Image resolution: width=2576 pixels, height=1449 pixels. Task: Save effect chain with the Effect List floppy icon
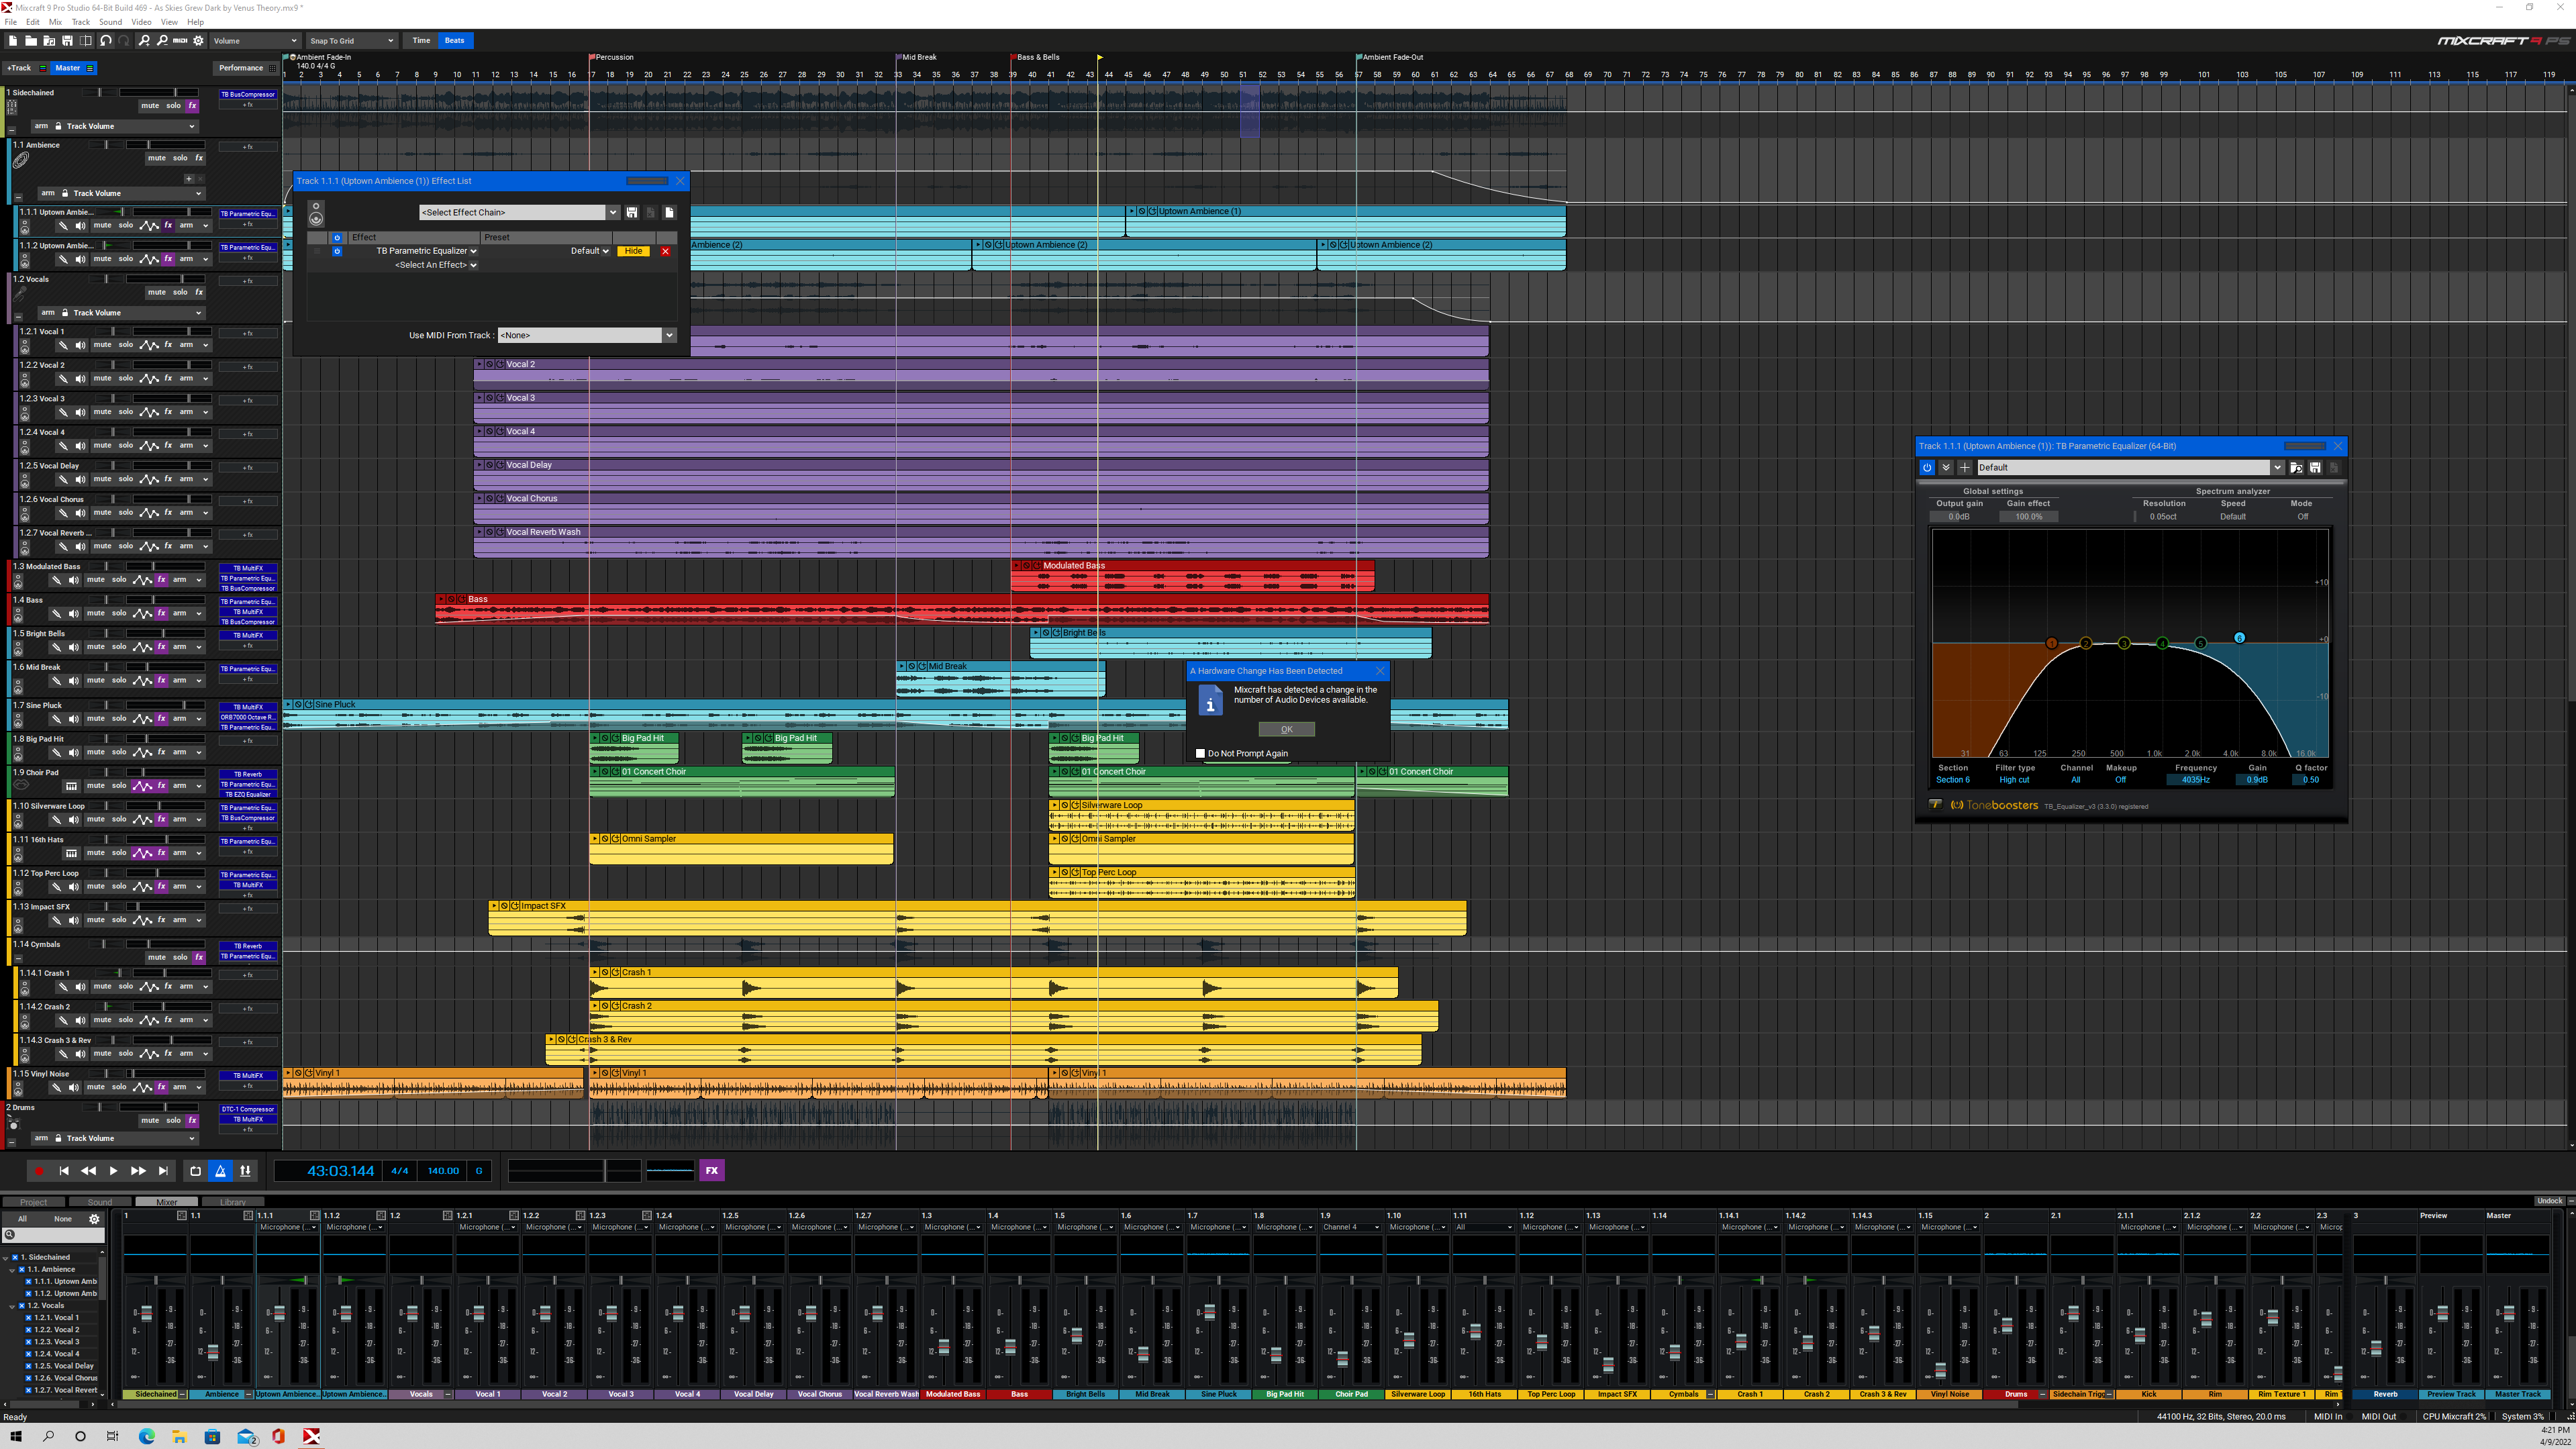click(x=631, y=212)
